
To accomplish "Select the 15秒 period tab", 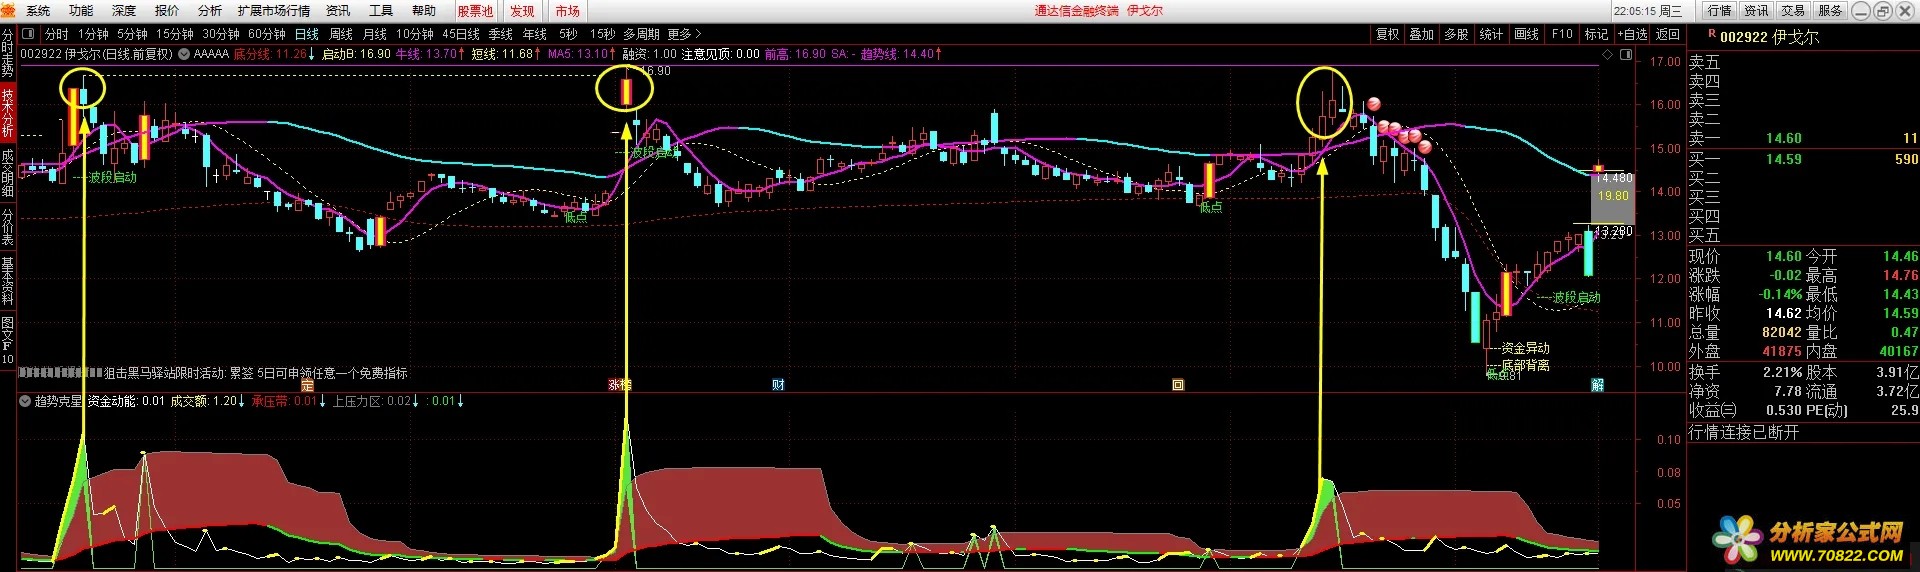I will [602, 34].
